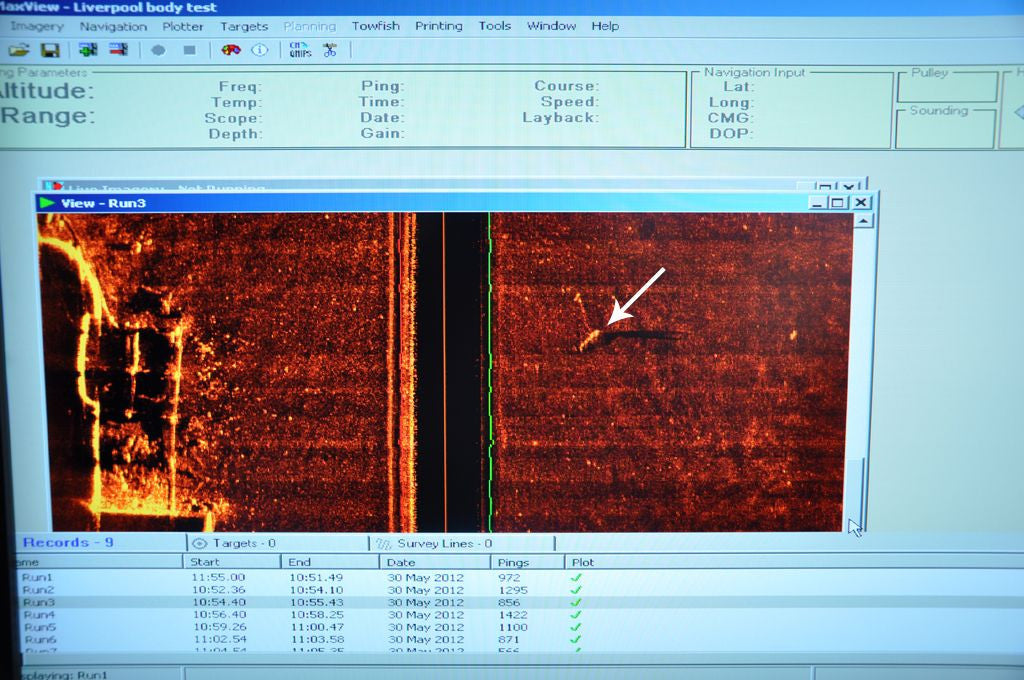Click the glasses view toolbar icon
Screen dimensions: 1024x680
click(230, 50)
